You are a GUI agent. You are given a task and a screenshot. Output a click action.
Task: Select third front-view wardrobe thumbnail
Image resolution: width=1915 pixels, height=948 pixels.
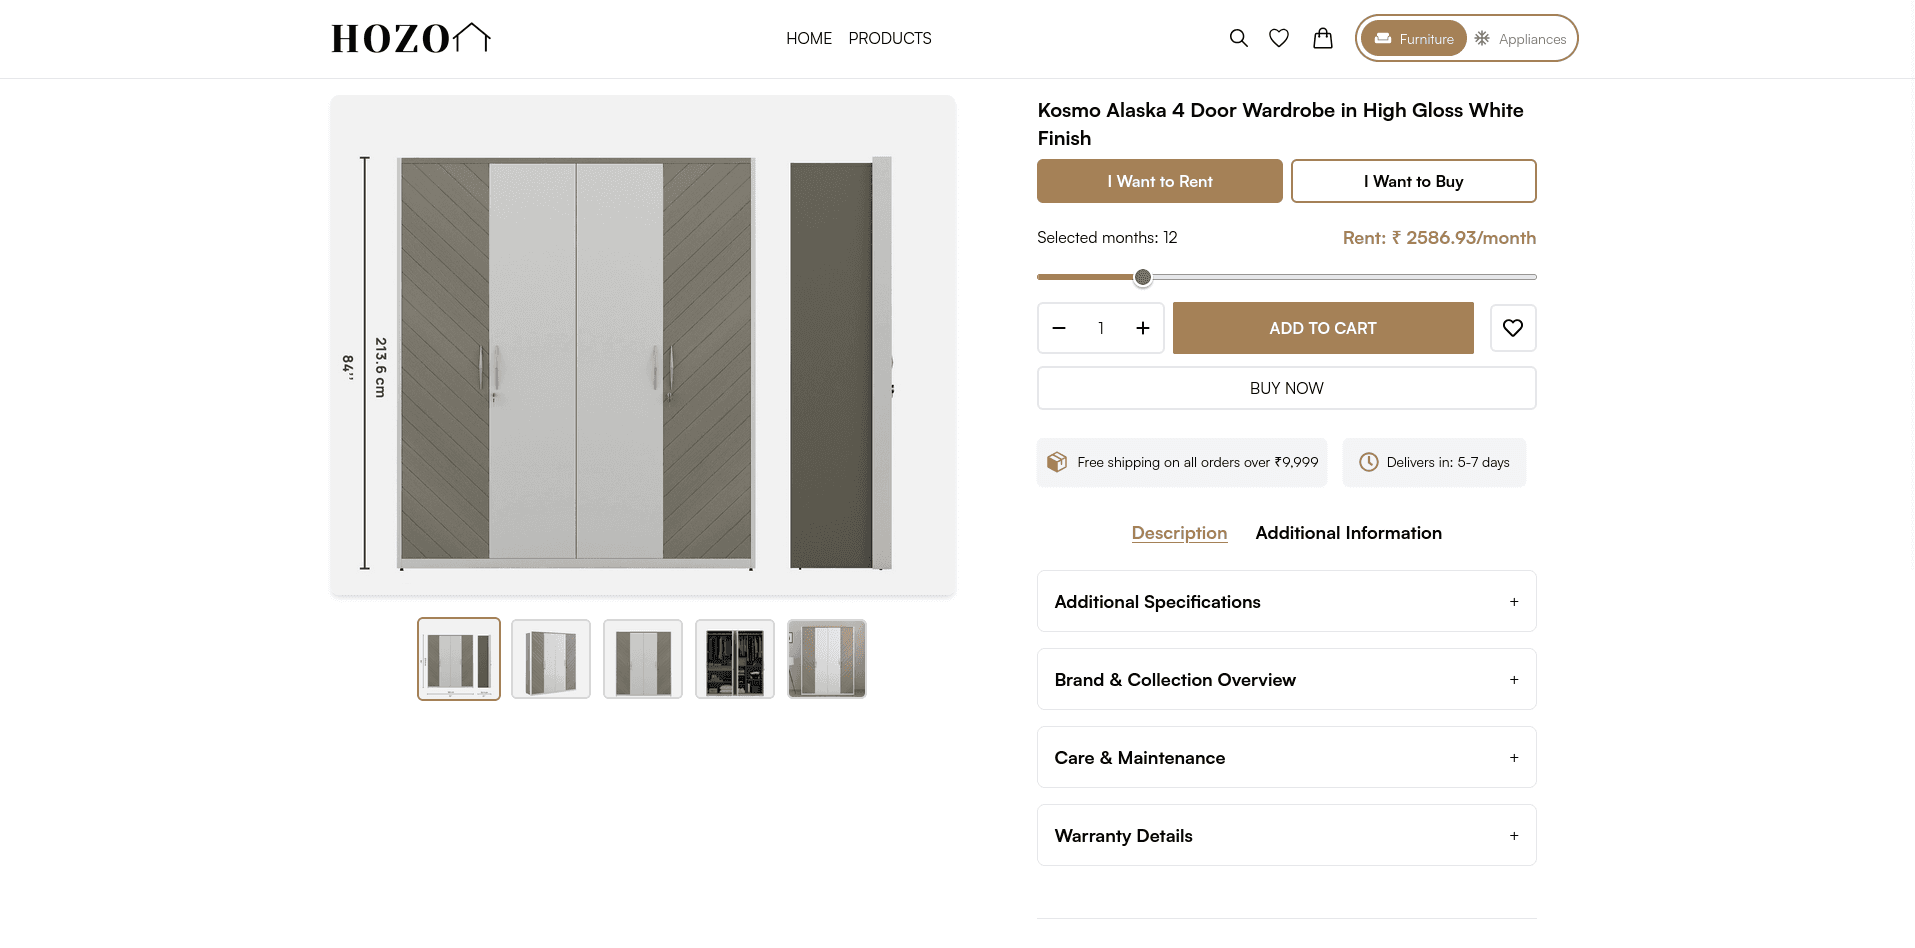643,659
